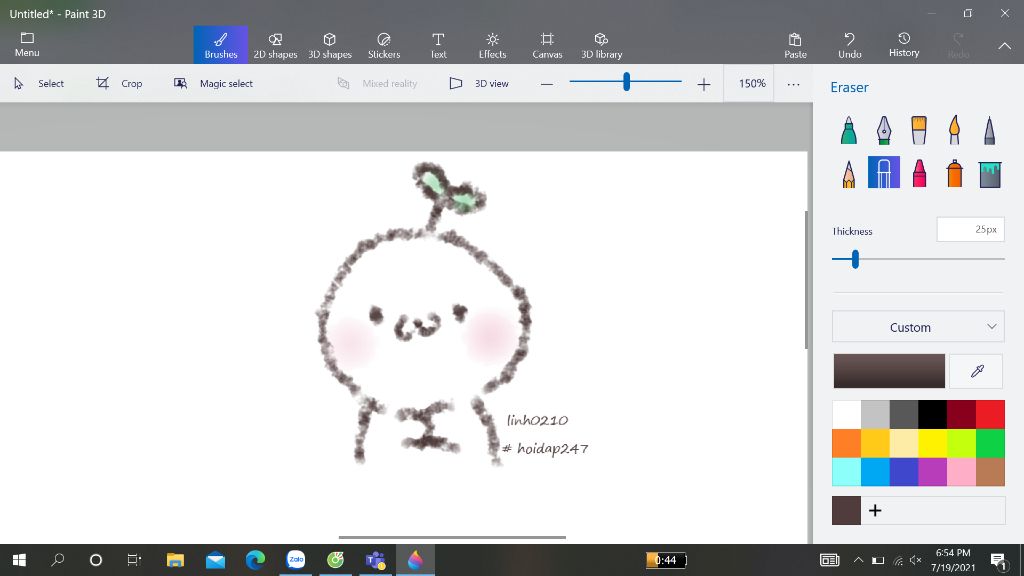Pick the green color swatch

point(991,443)
